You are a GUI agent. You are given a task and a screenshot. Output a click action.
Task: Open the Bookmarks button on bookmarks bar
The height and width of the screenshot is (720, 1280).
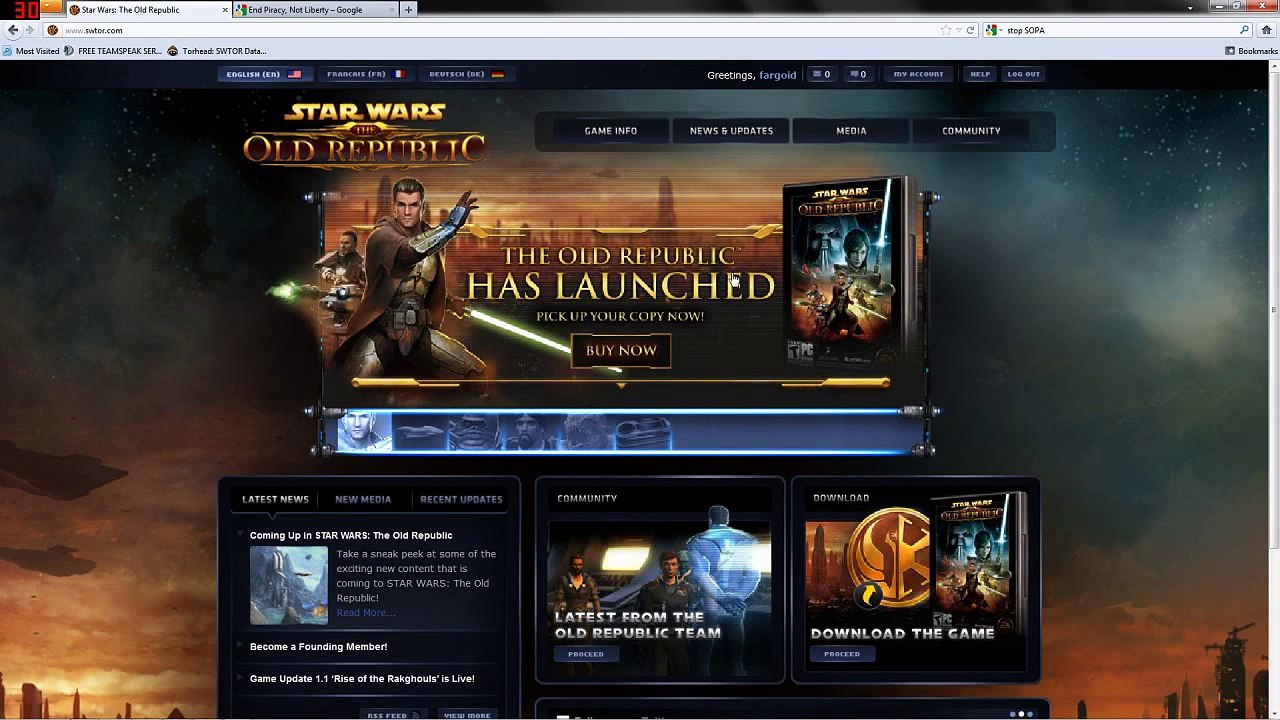coord(1252,51)
